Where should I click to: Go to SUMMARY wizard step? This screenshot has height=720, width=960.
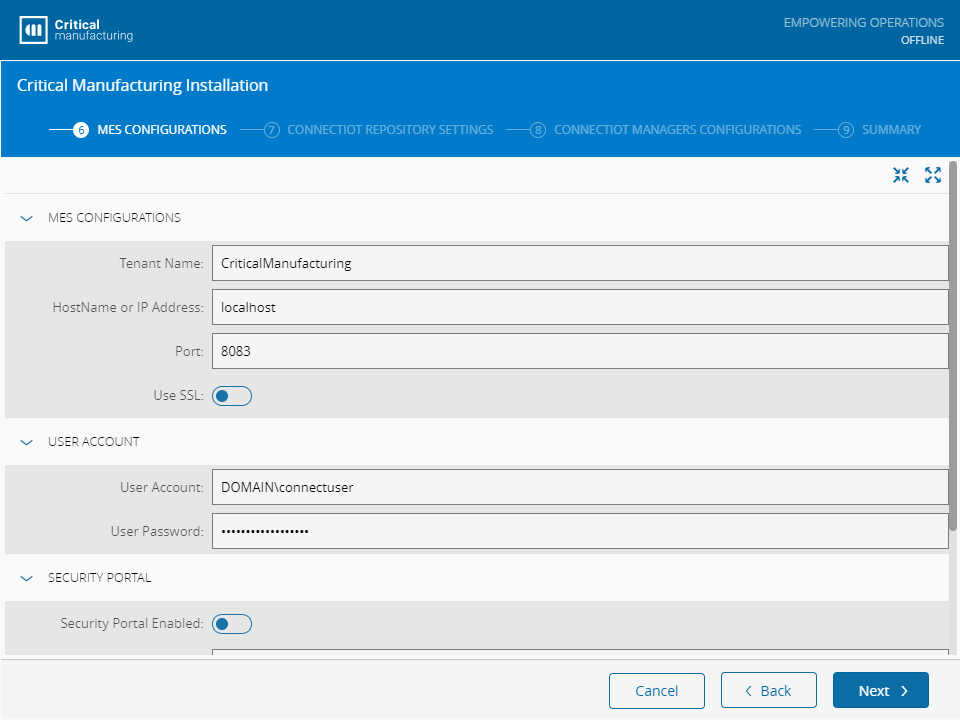891,130
